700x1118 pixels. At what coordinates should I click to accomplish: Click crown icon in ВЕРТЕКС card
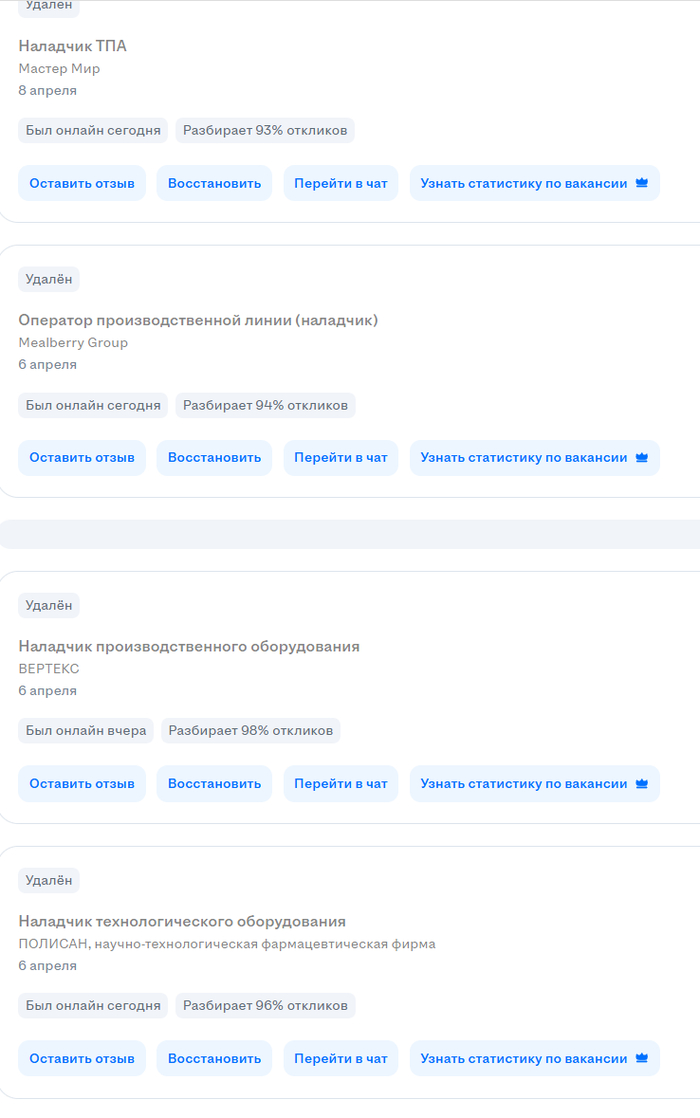click(642, 783)
